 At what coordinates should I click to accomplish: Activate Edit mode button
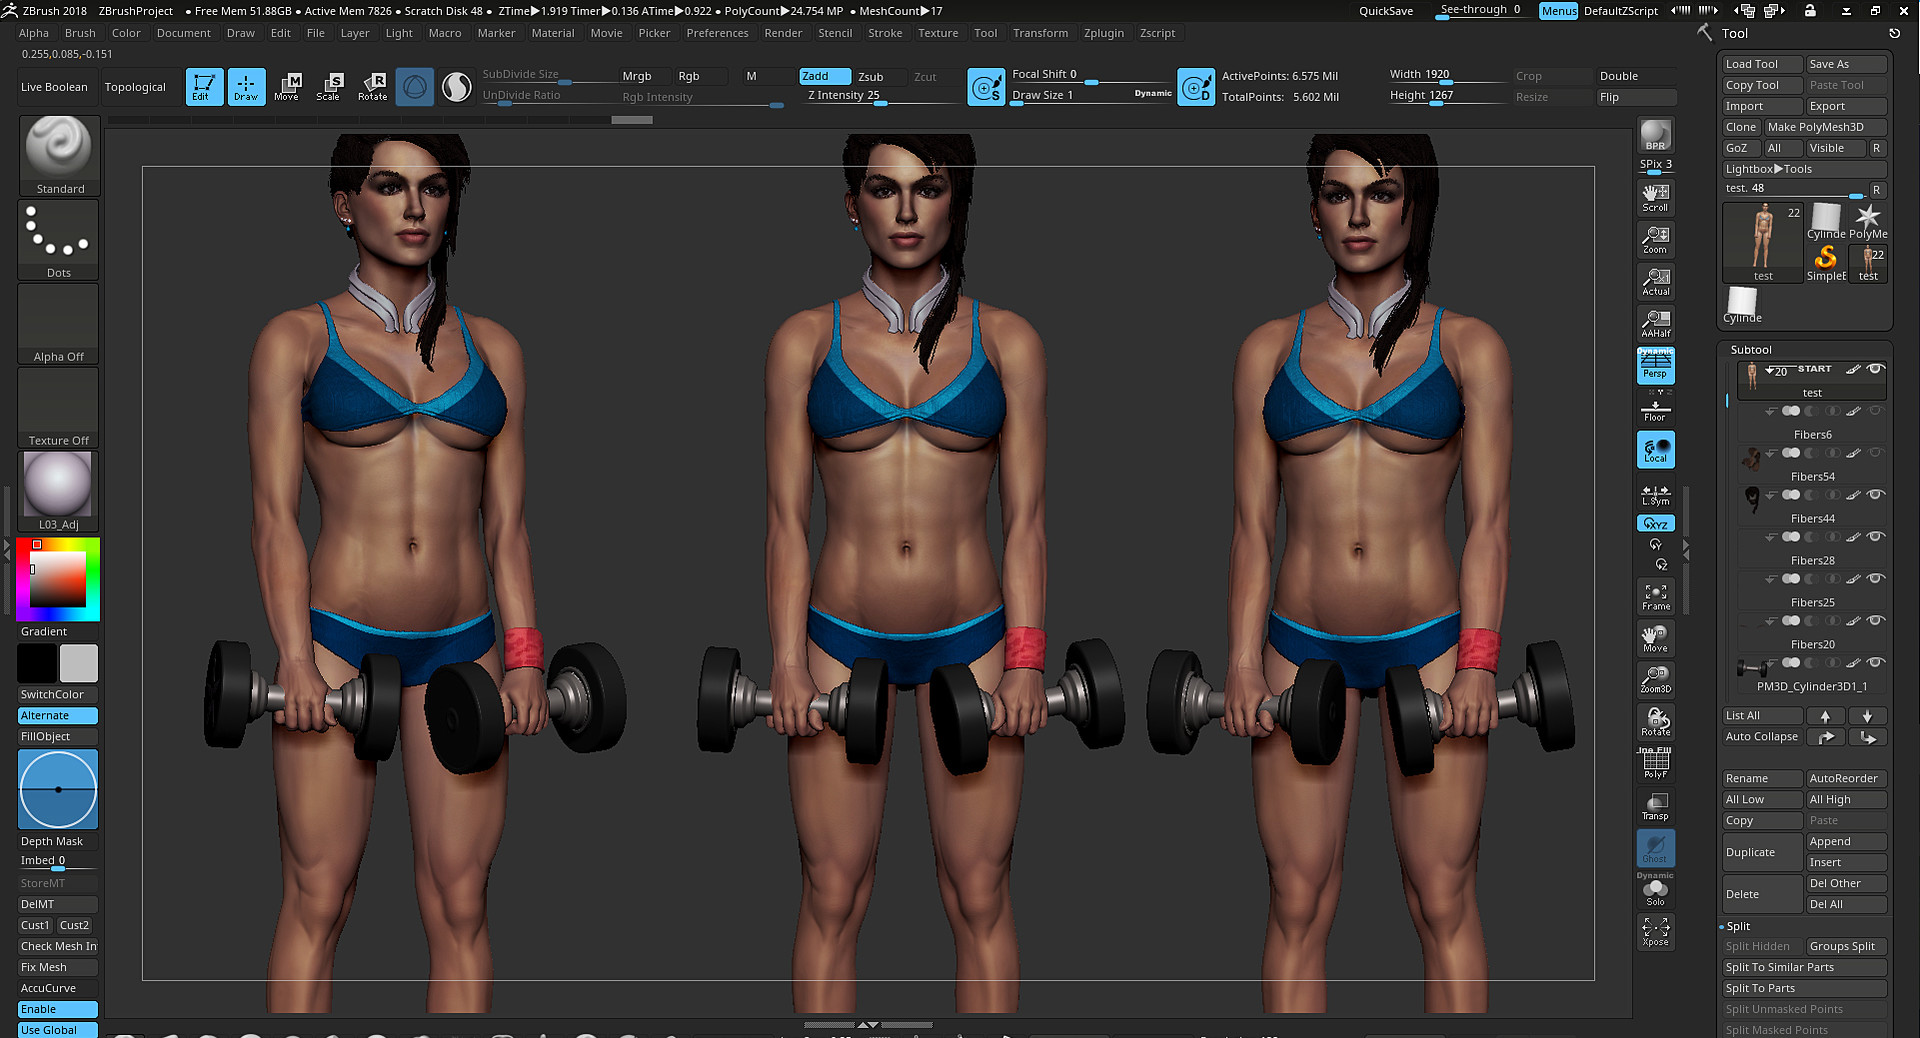coord(204,87)
